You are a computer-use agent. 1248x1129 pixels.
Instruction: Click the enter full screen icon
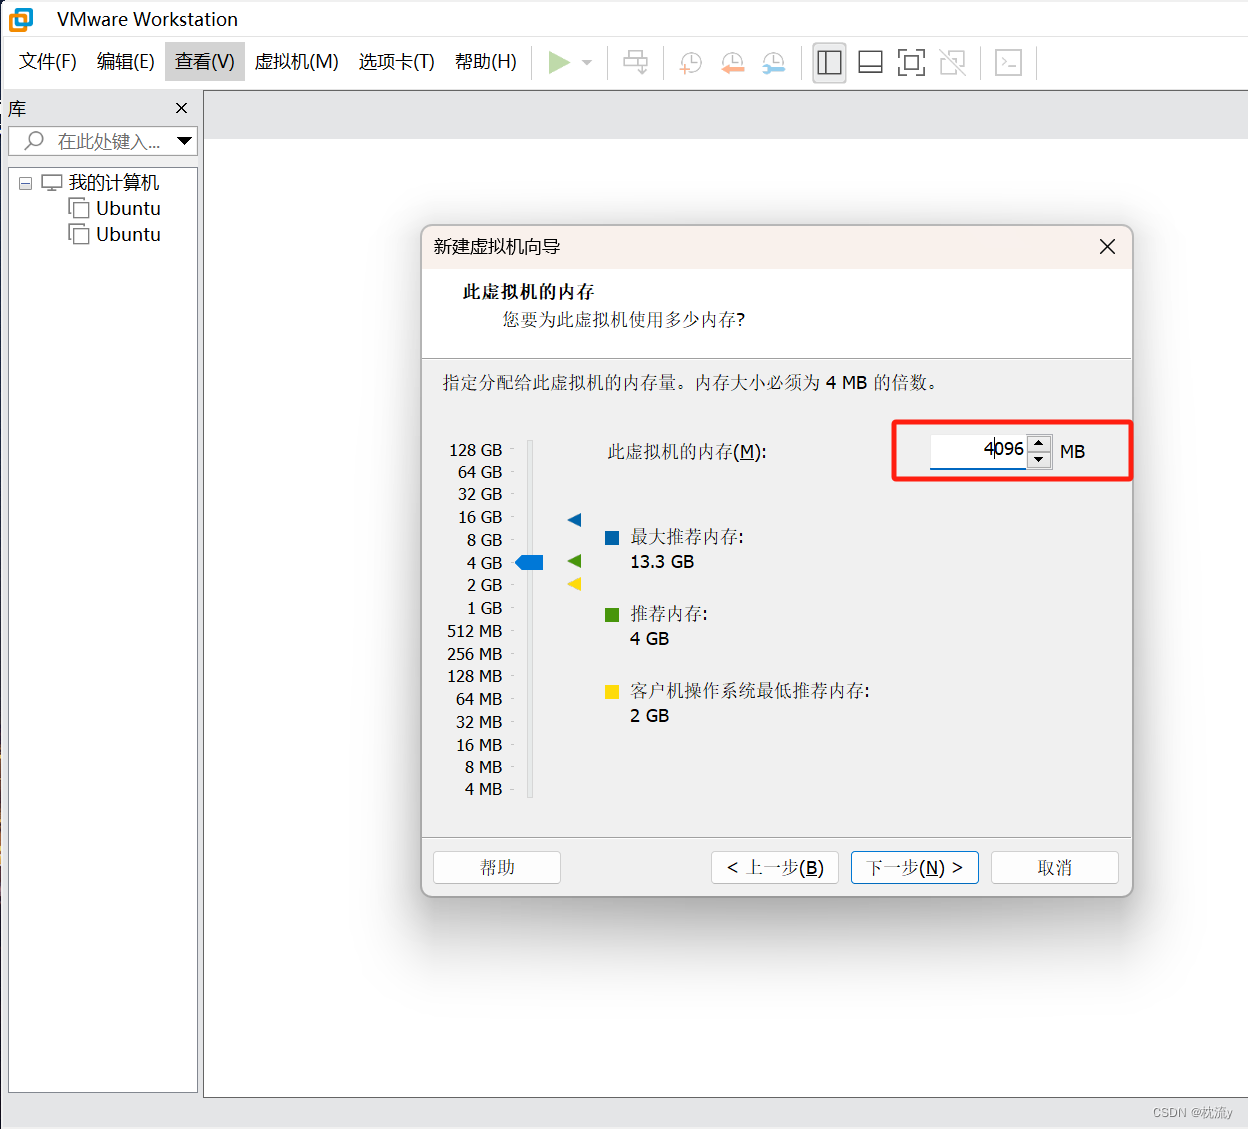pos(911,63)
